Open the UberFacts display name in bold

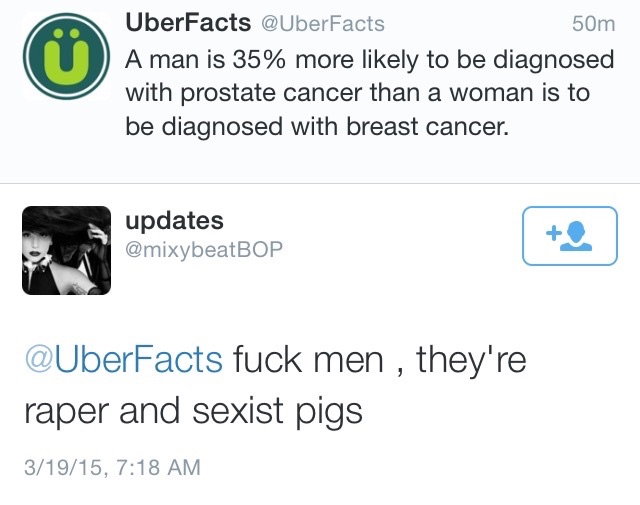[188, 22]
